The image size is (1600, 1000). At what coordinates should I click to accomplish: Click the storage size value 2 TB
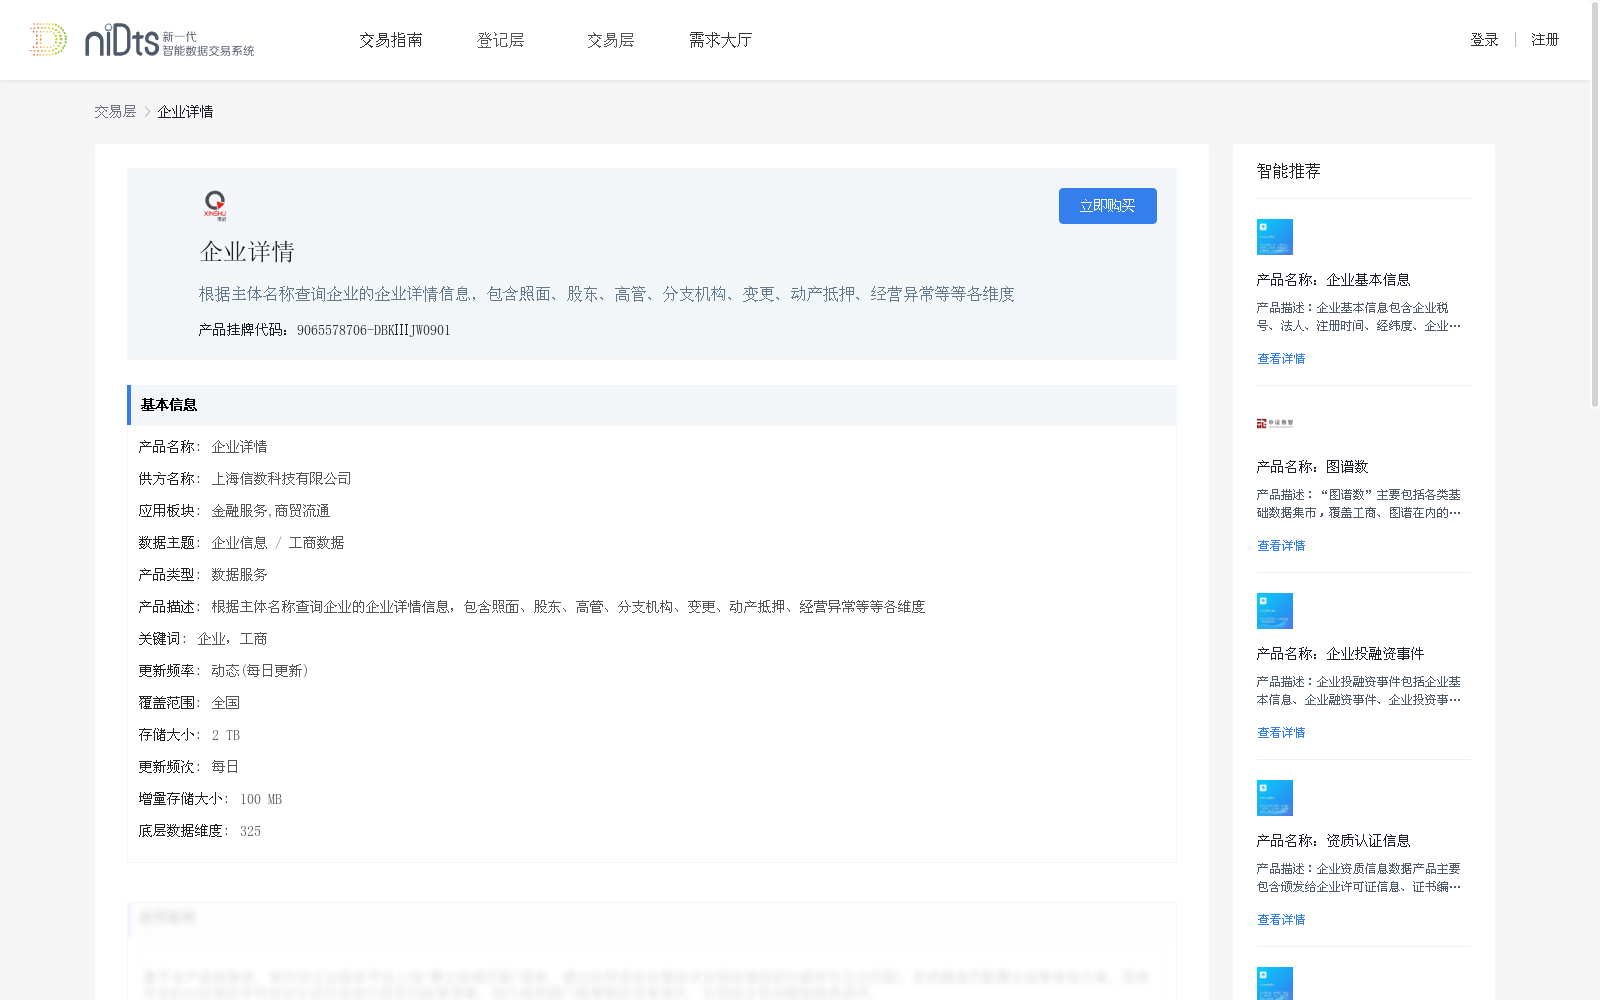(226, 735)
